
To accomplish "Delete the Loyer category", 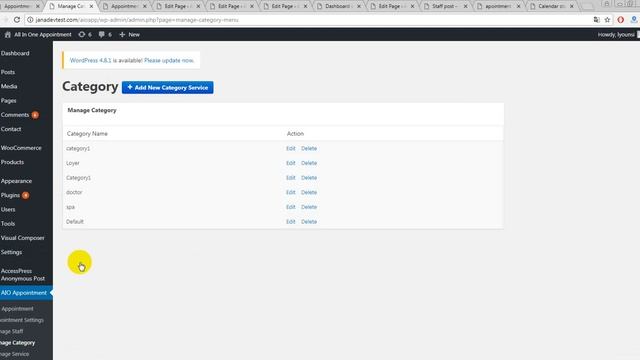I will 309,163.
